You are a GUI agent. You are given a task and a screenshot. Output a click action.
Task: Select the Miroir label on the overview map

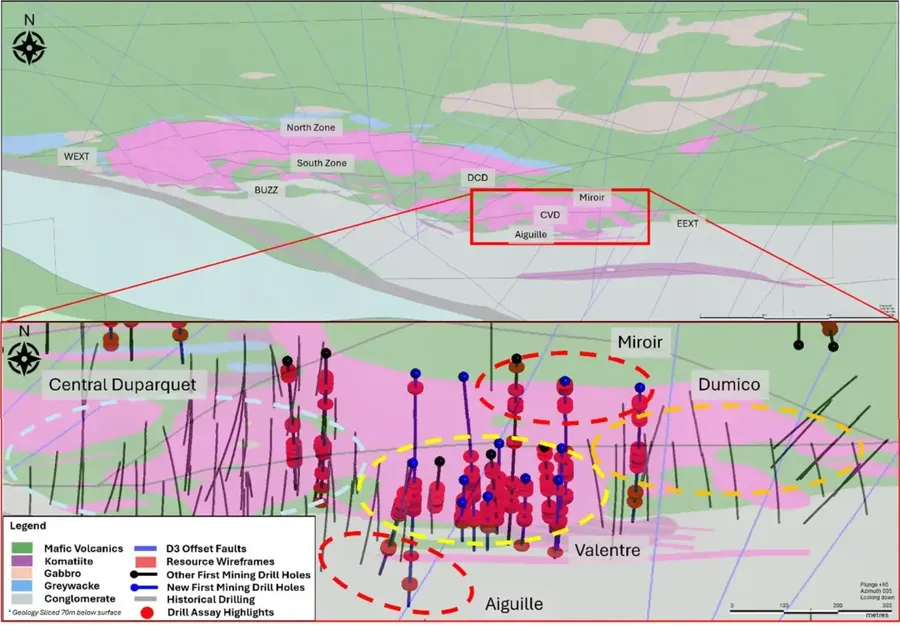point(592,197)
